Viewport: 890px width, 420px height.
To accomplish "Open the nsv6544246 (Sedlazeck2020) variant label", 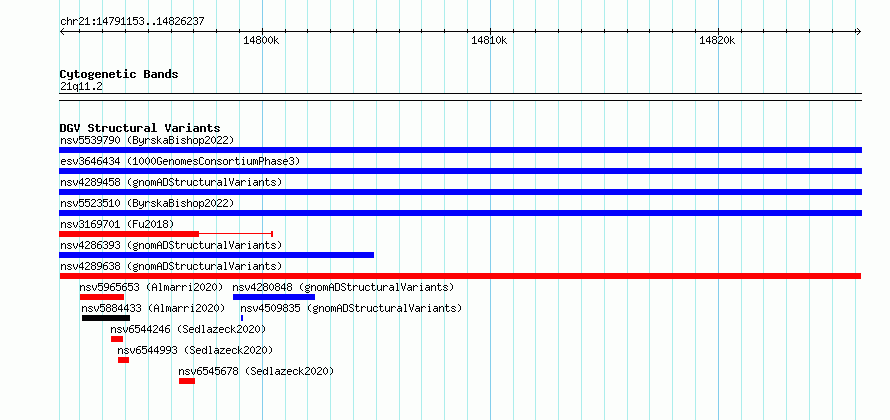I will (188, 329).
